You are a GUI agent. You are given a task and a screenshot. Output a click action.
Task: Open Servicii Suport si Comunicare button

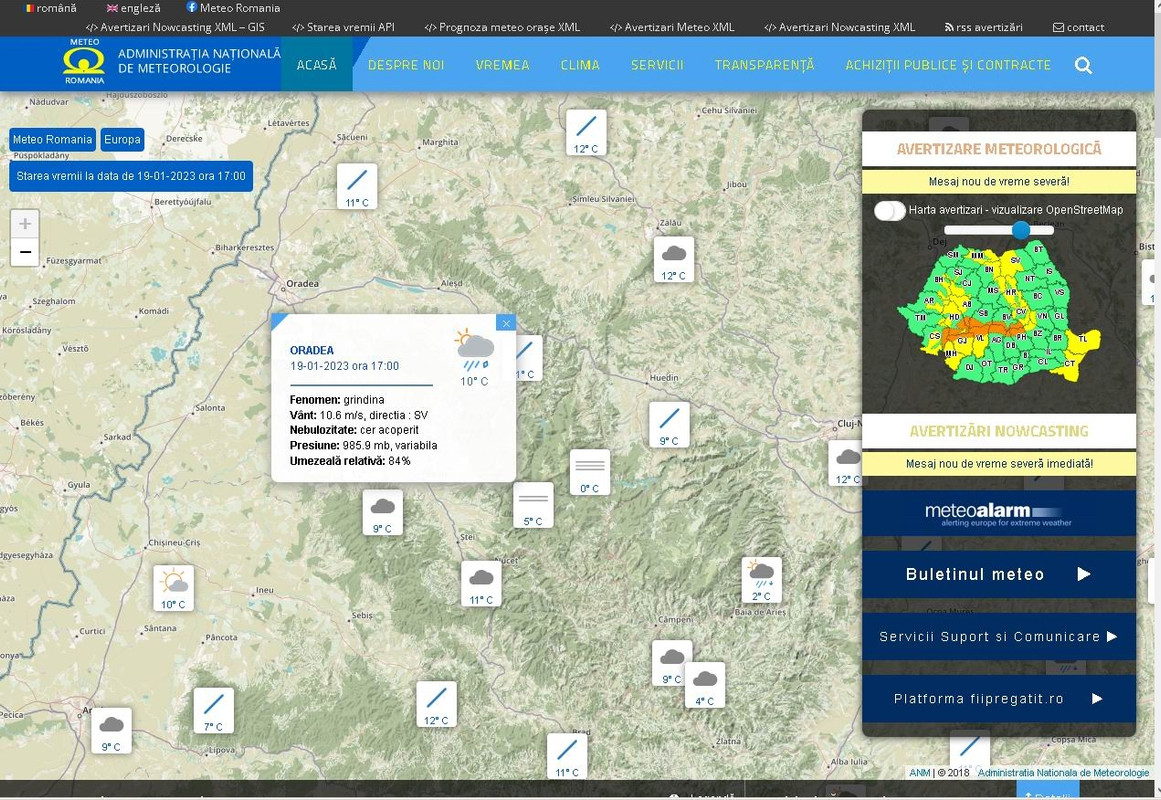999,636
